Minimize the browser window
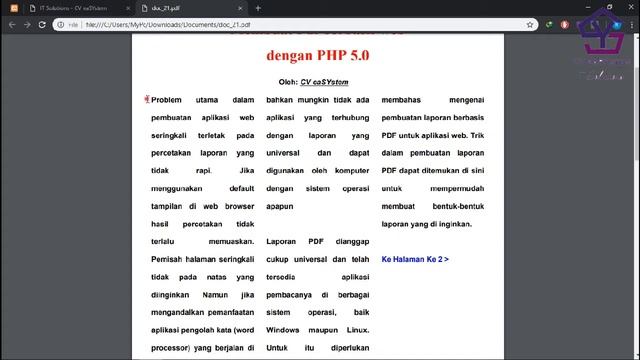This screenshot has height=360, width=640. coord(588,7)
